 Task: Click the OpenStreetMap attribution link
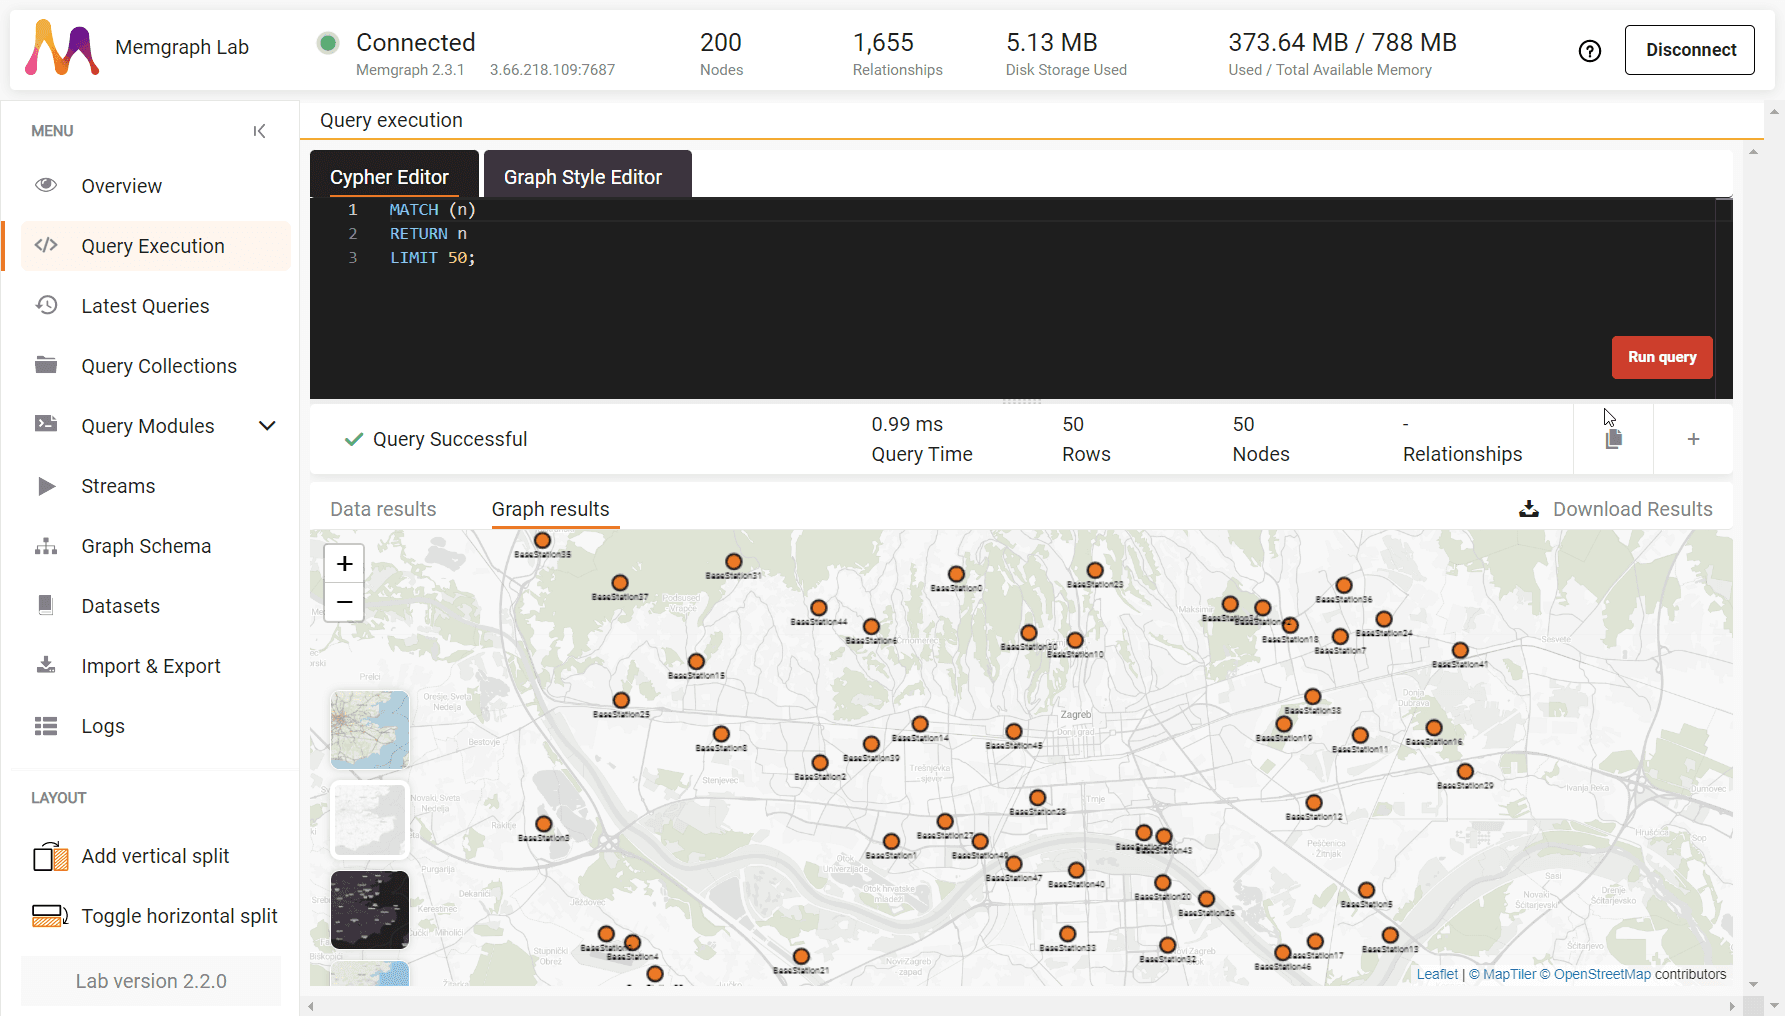tap(1602, 974)
